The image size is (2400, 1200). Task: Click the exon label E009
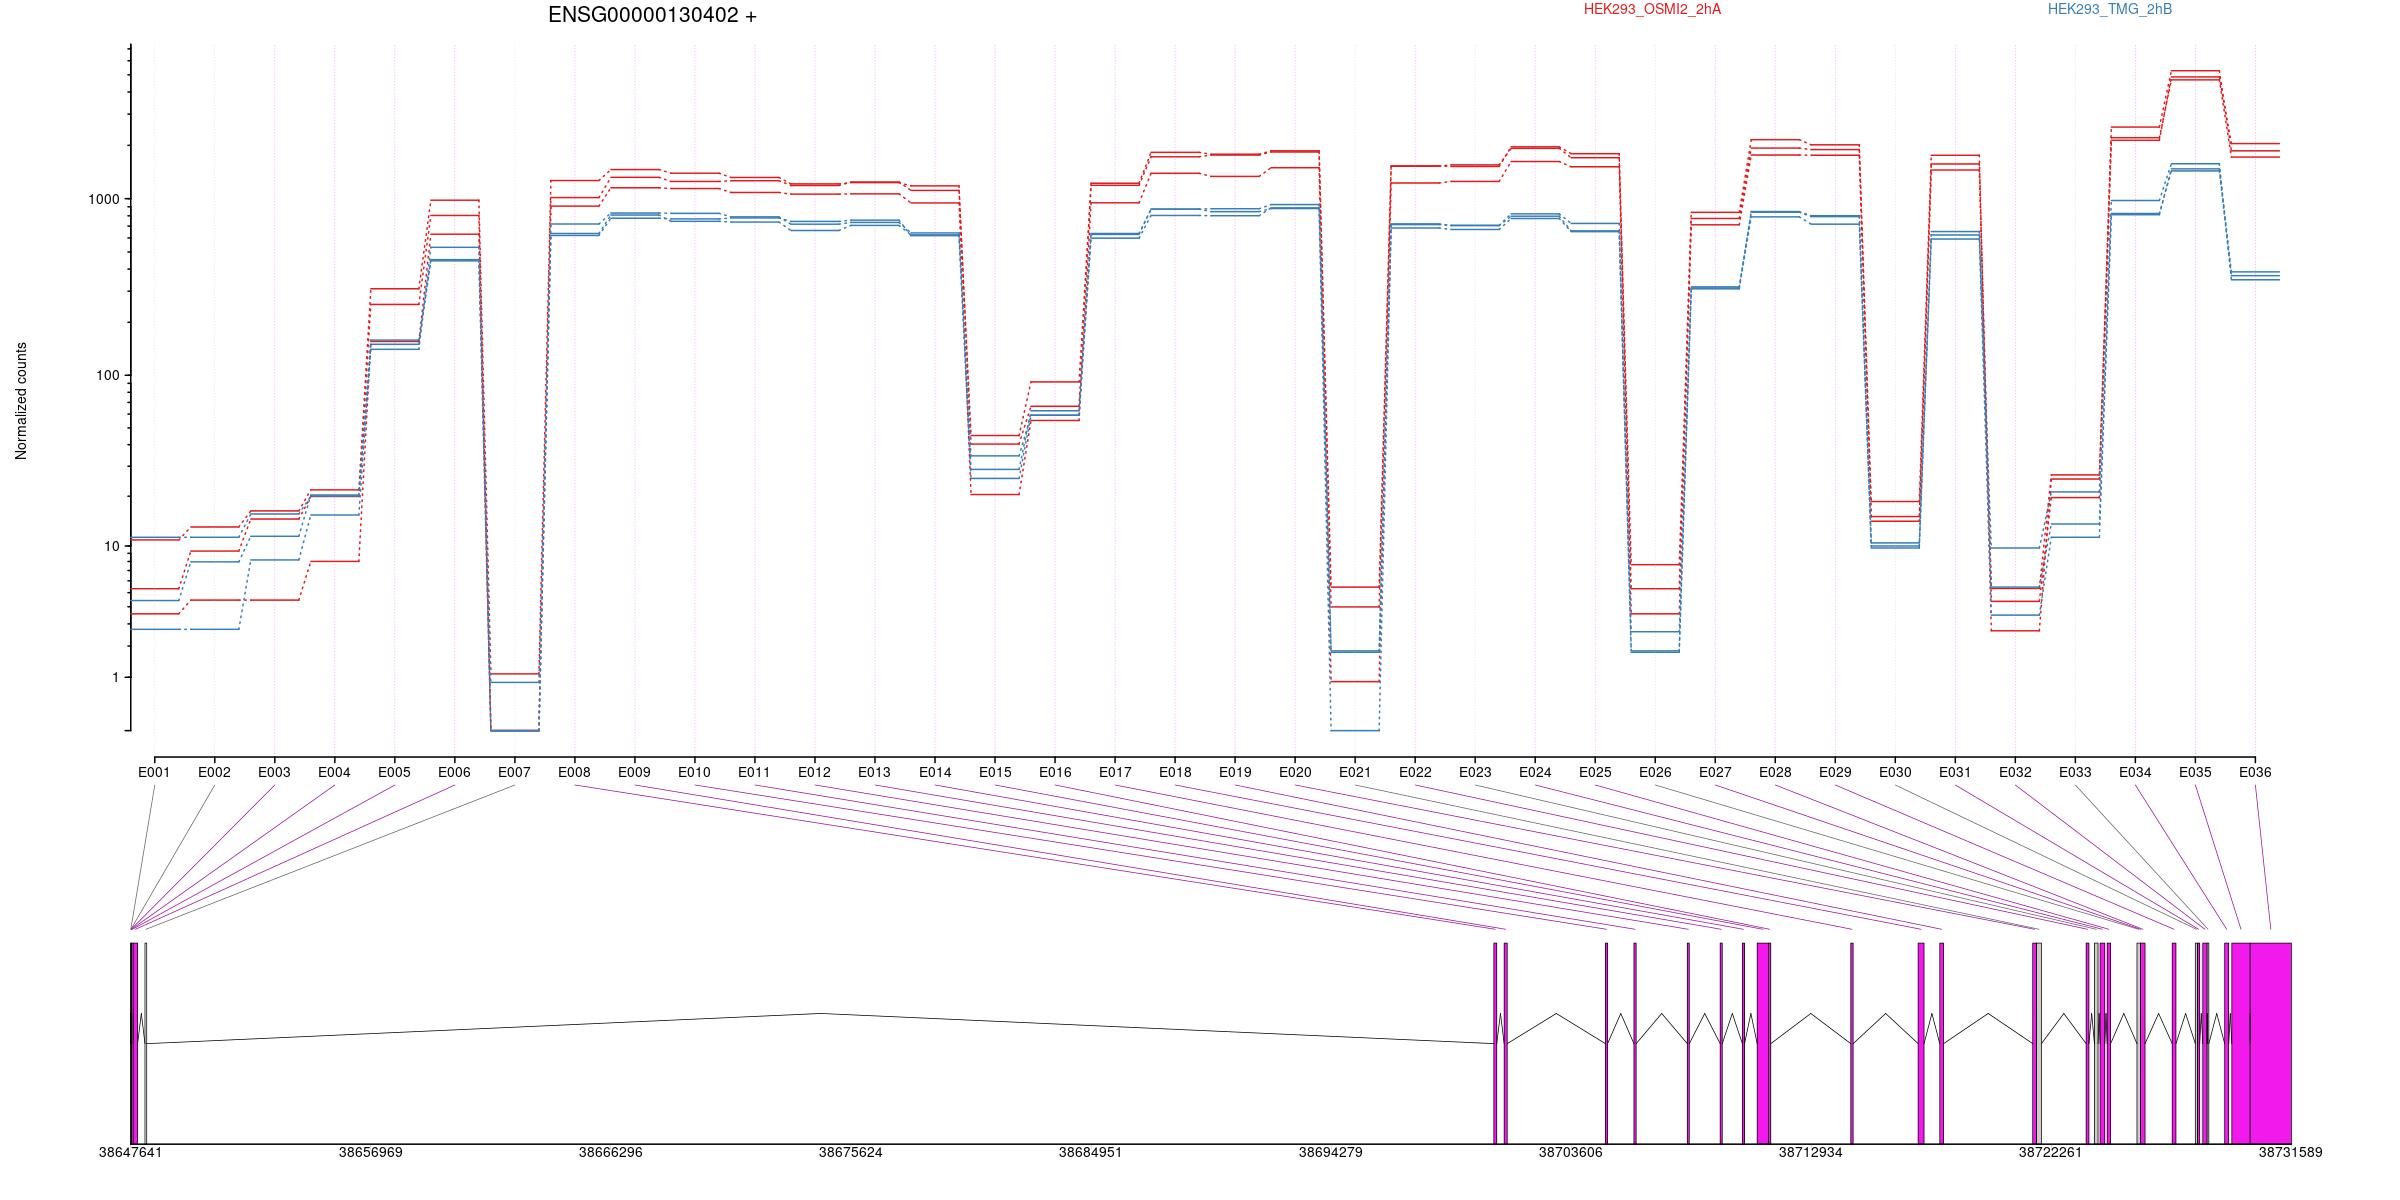[x=634, y=772]
